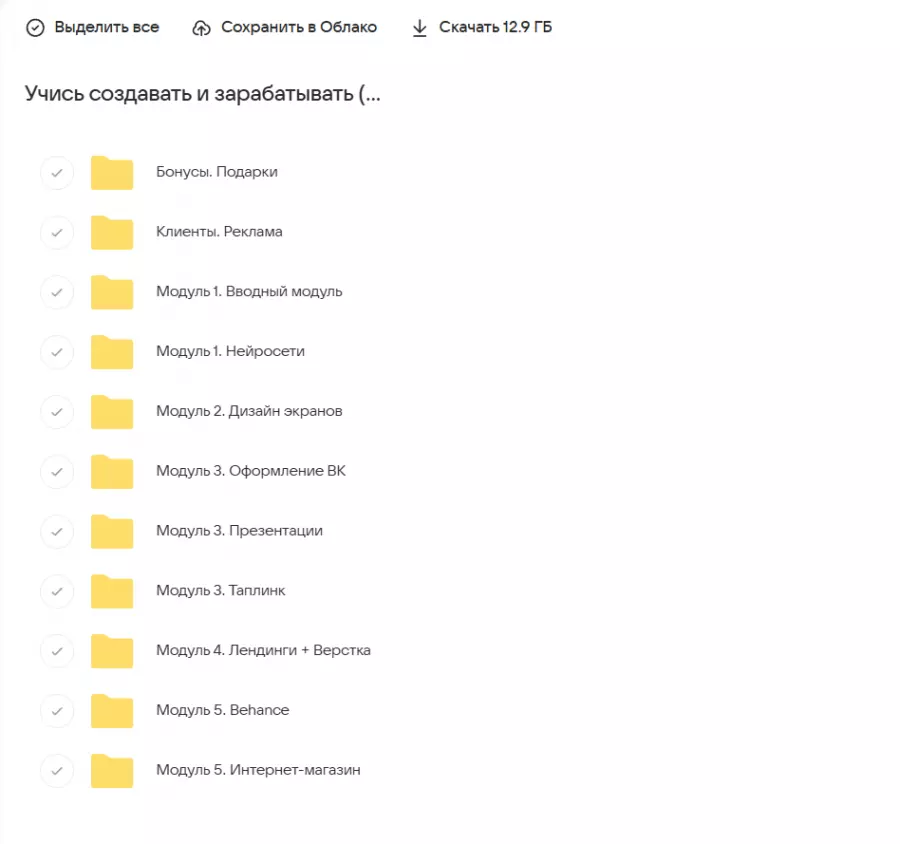The width and height of the screenshot is (900, 844).
Task: Mark the checkbox beside Бонусы. Подарки
Action: tap(57, 173)
